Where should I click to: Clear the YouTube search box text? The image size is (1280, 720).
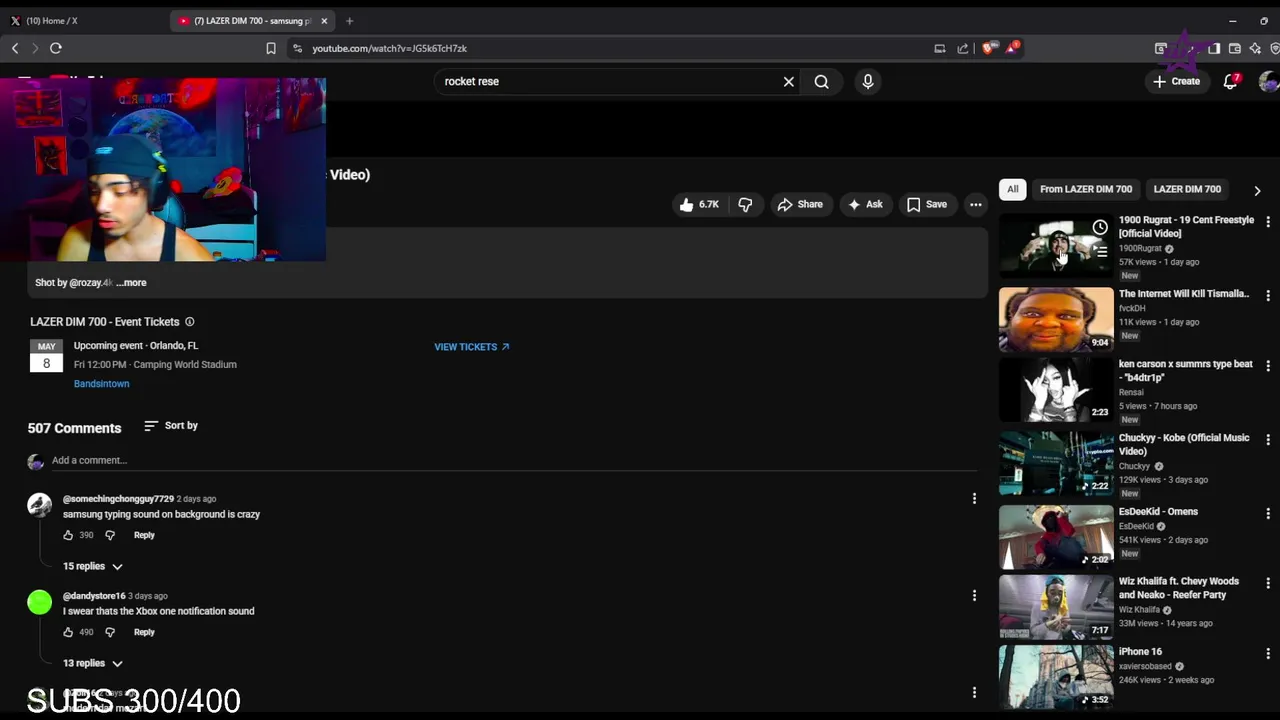[x=789, y=82]
